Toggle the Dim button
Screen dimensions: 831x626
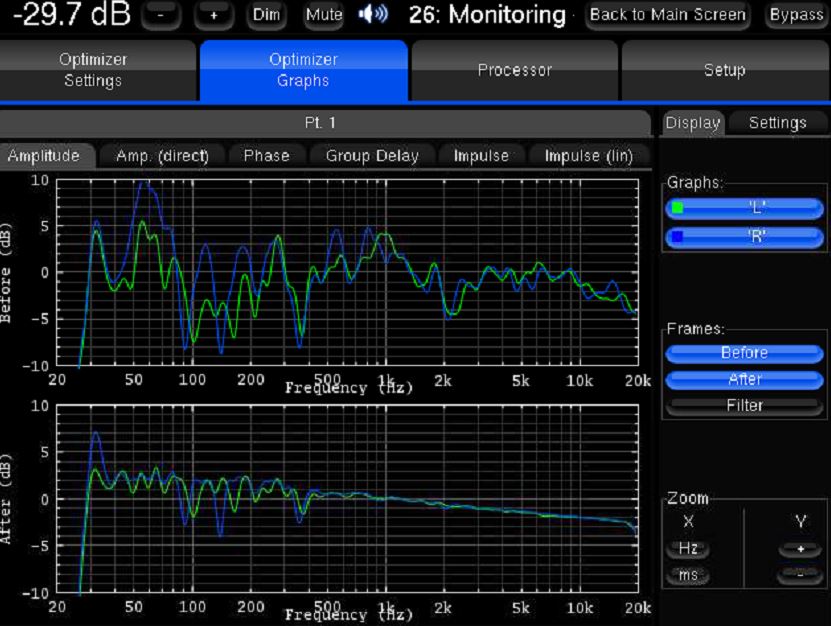point(266,15)
